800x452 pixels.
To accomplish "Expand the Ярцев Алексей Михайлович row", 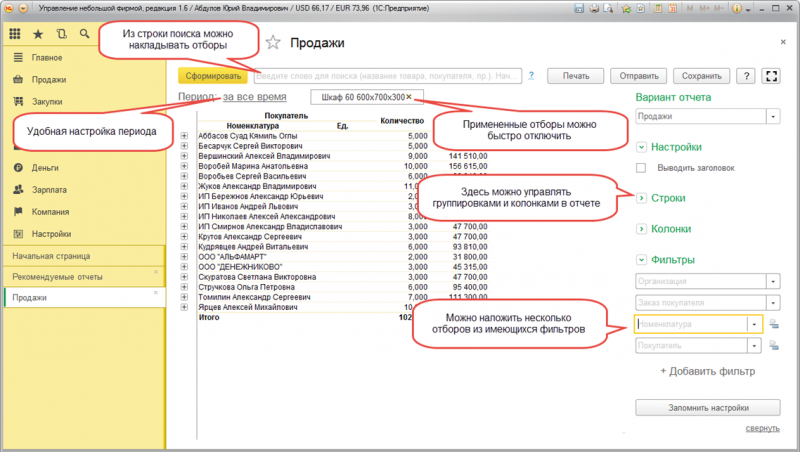I will click(x=184, y=307).
